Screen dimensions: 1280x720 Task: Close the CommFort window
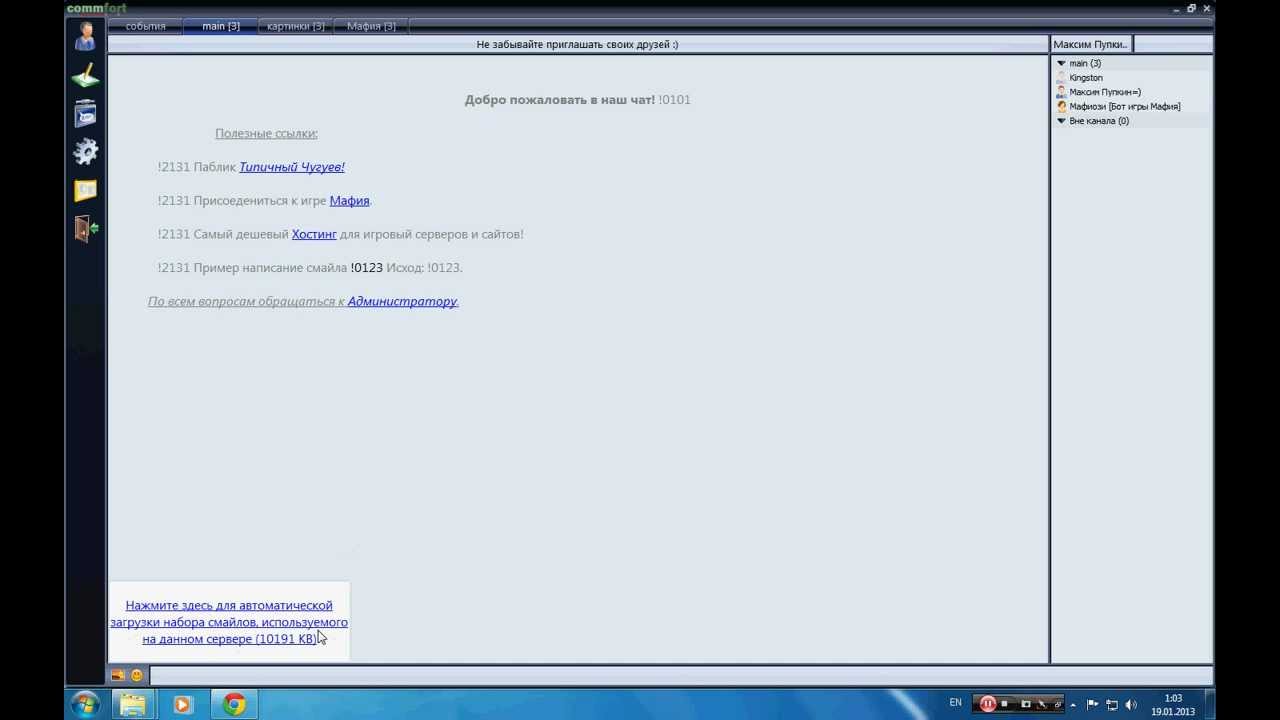pyautogui.click(x=1207, y=8)
